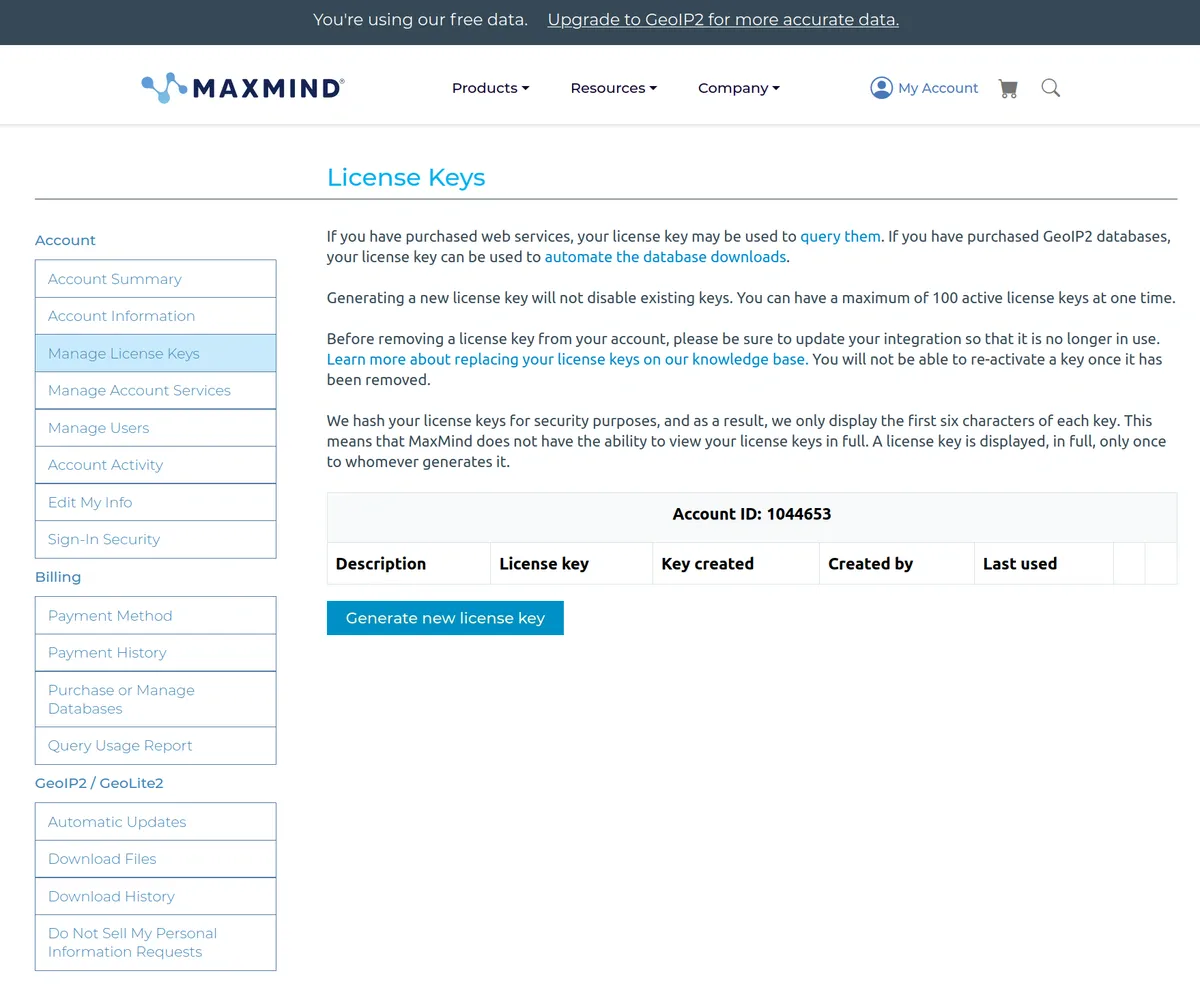Open Purchase or Manage Databases

[155, 699]
